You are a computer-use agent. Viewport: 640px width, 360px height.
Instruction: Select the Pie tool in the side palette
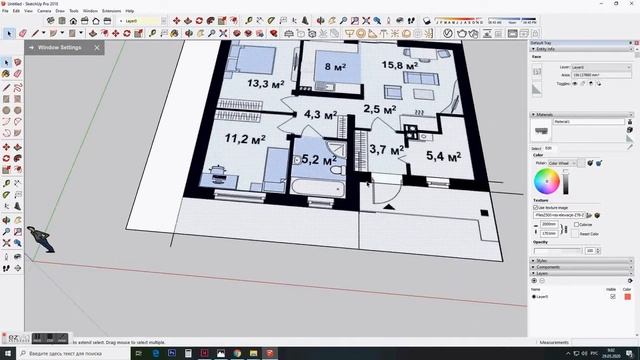18,133
